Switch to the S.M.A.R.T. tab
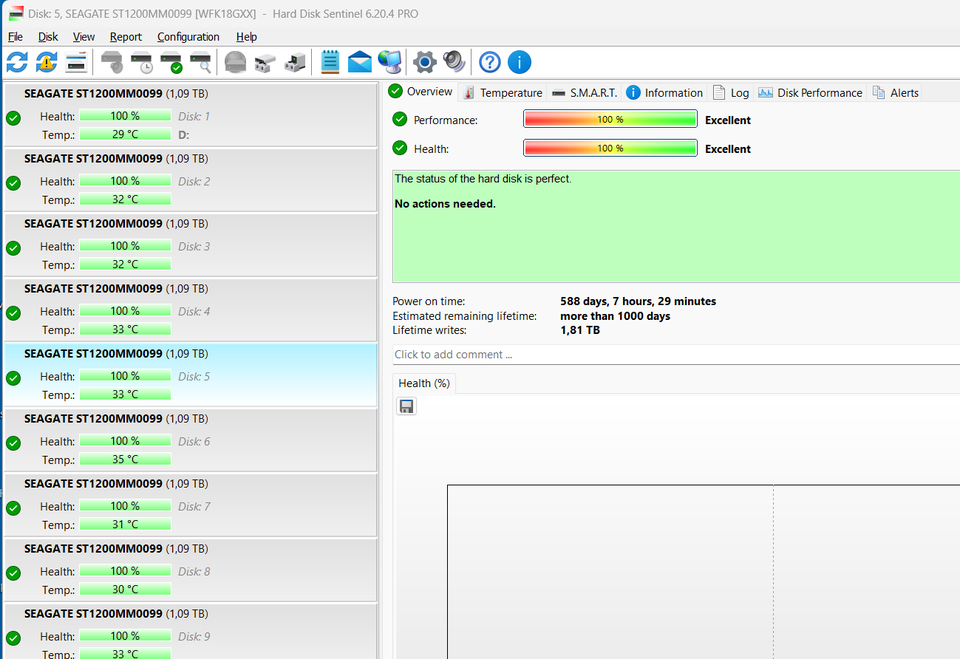The image size is (960, 659). point(584,93)
